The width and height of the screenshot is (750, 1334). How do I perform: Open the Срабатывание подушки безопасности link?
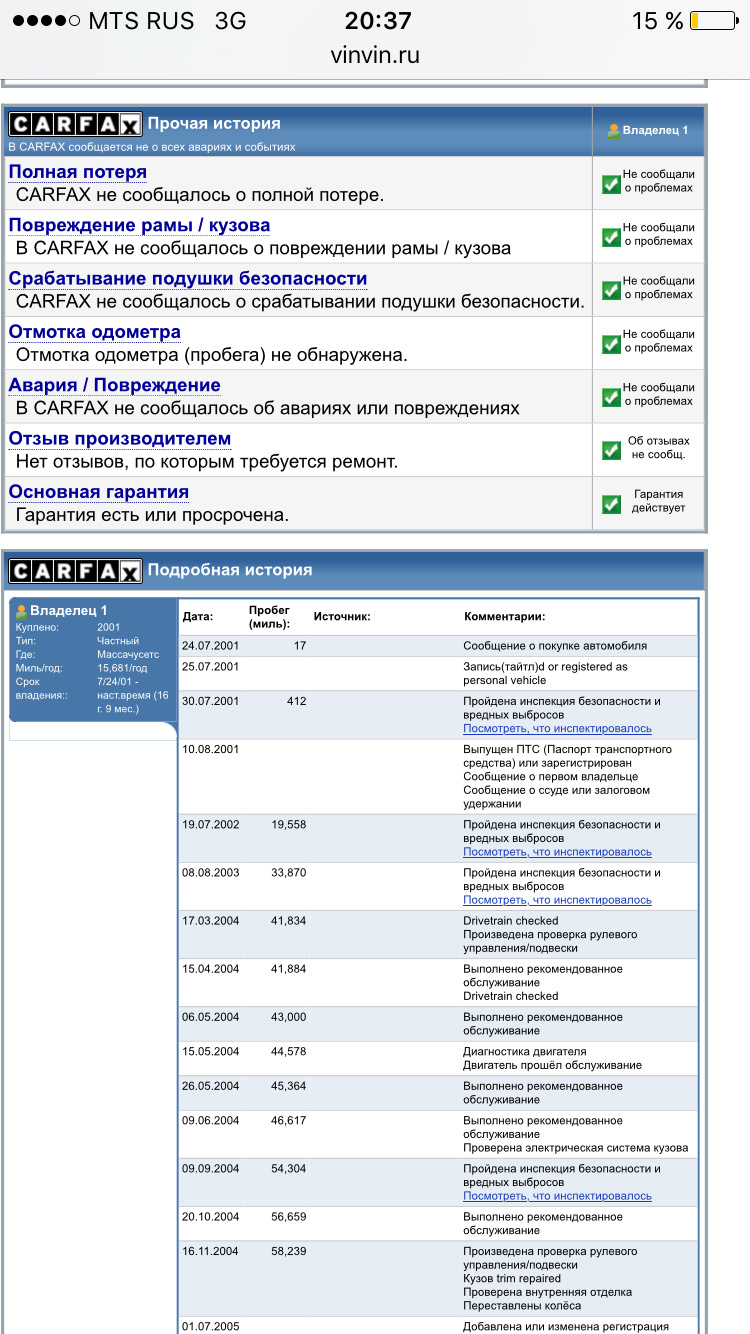188,278
